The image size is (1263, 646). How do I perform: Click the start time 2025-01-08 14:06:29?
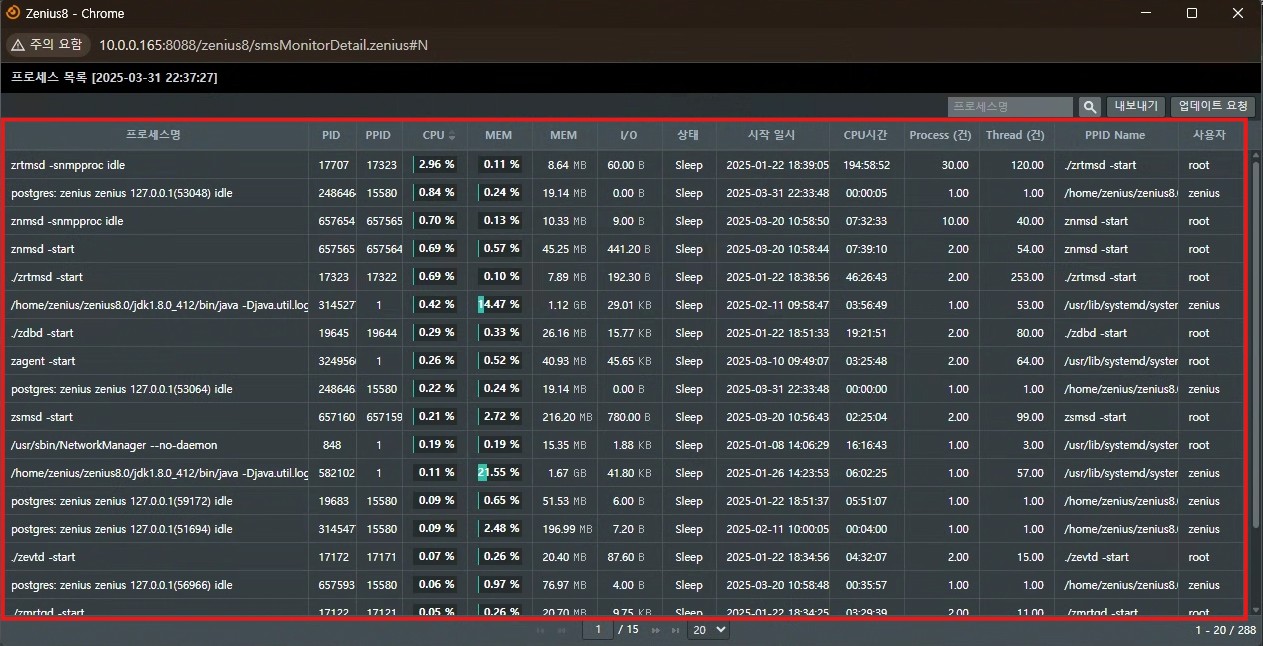click(777, 445)
